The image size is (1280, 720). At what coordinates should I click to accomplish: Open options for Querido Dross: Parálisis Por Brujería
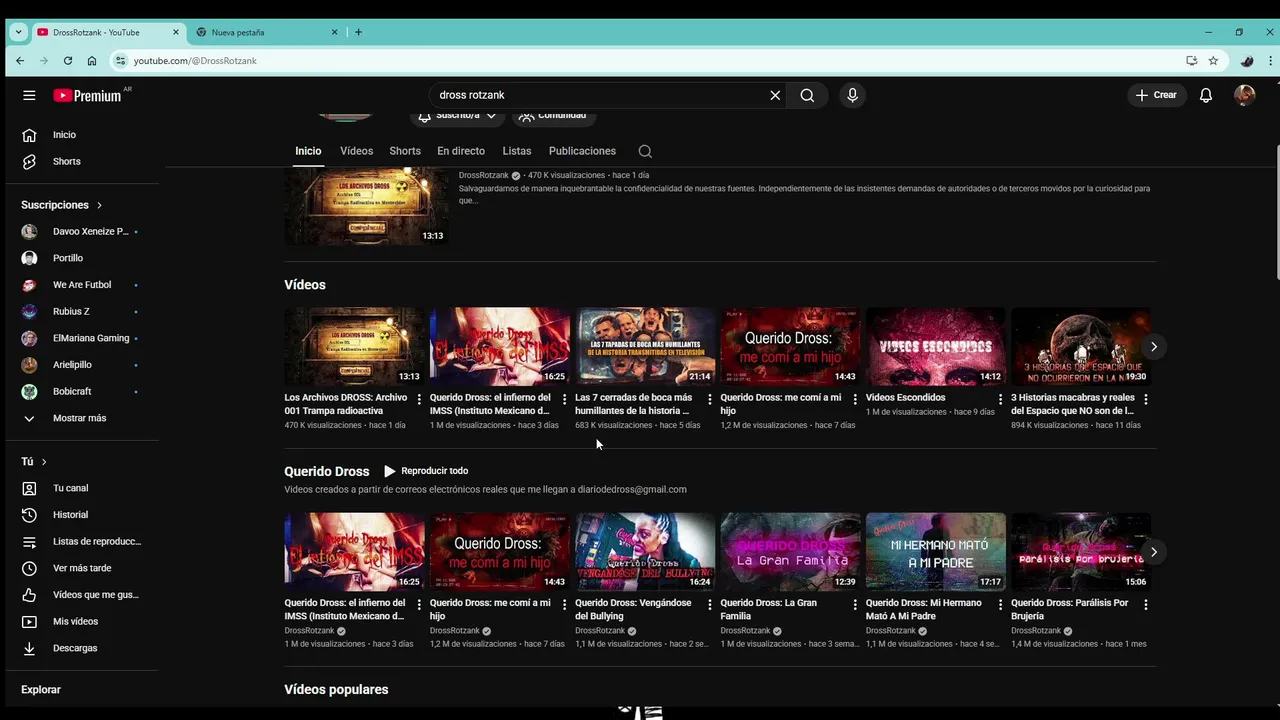[x=1146, y=605]
